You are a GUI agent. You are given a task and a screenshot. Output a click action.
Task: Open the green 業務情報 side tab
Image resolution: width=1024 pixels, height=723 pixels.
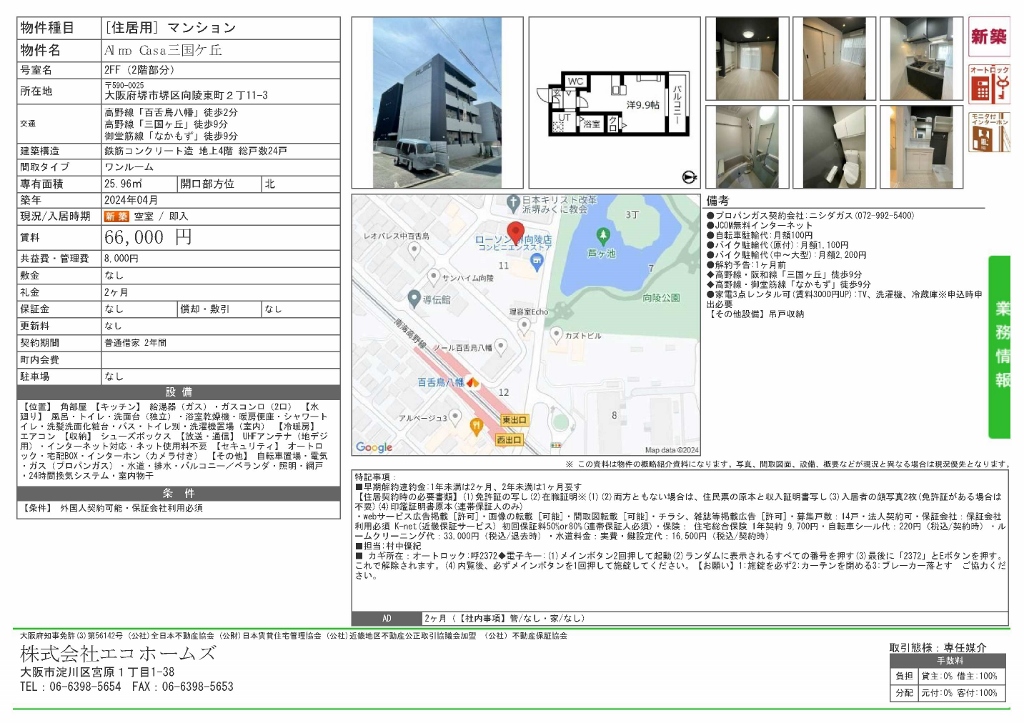click(x=1000, y=346)
